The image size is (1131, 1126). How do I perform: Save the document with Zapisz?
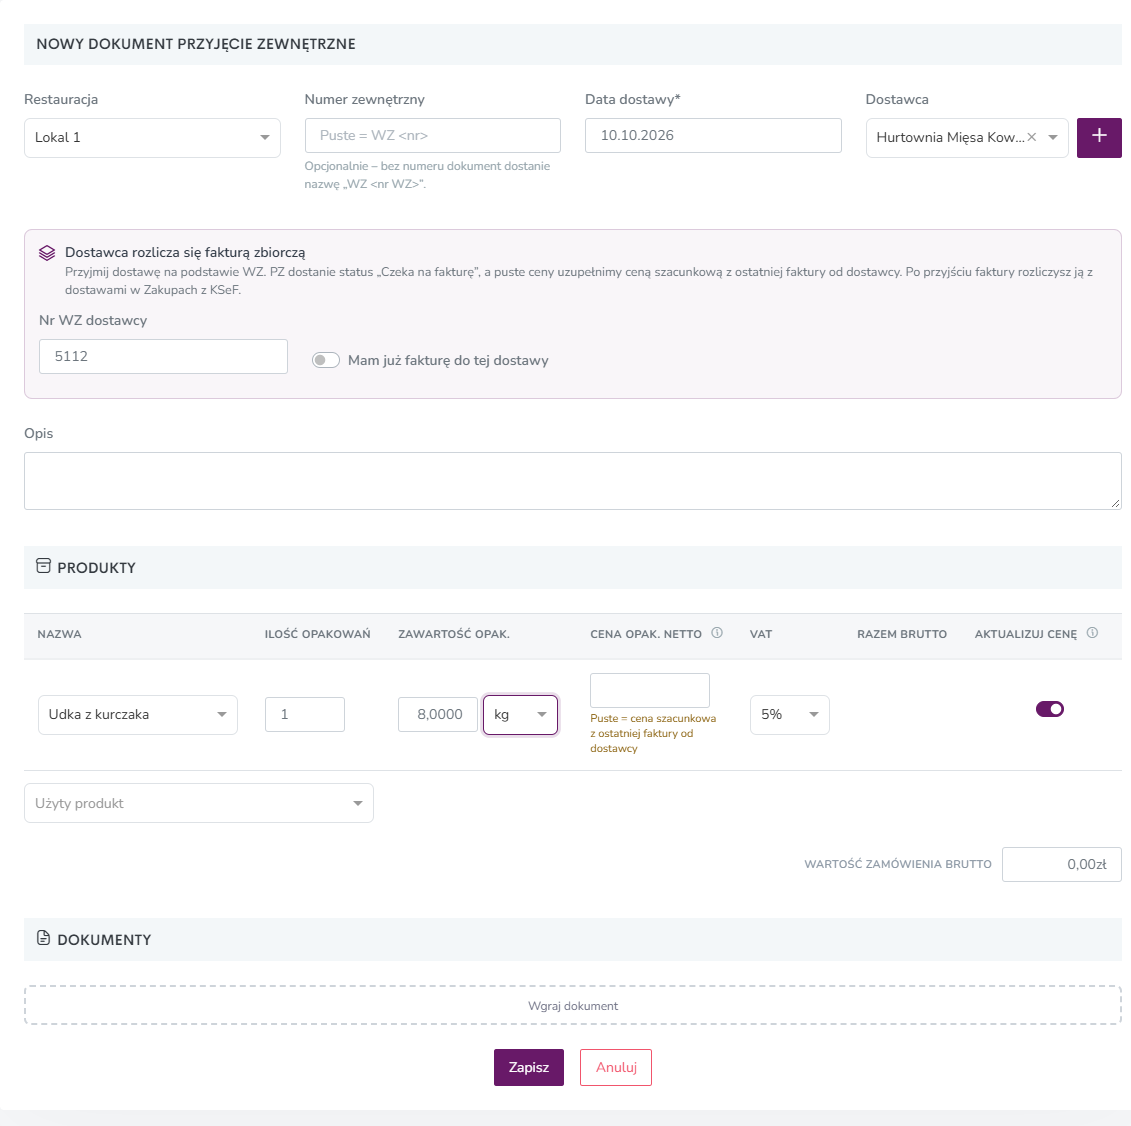point(529,1067)
